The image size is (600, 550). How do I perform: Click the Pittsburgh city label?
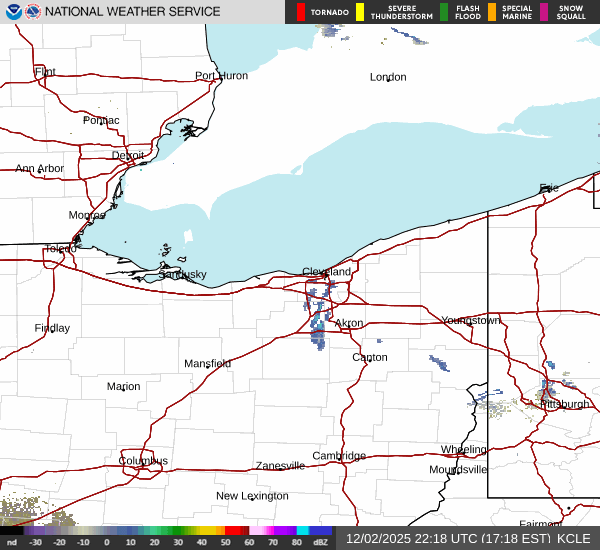(x=565, y=404)
